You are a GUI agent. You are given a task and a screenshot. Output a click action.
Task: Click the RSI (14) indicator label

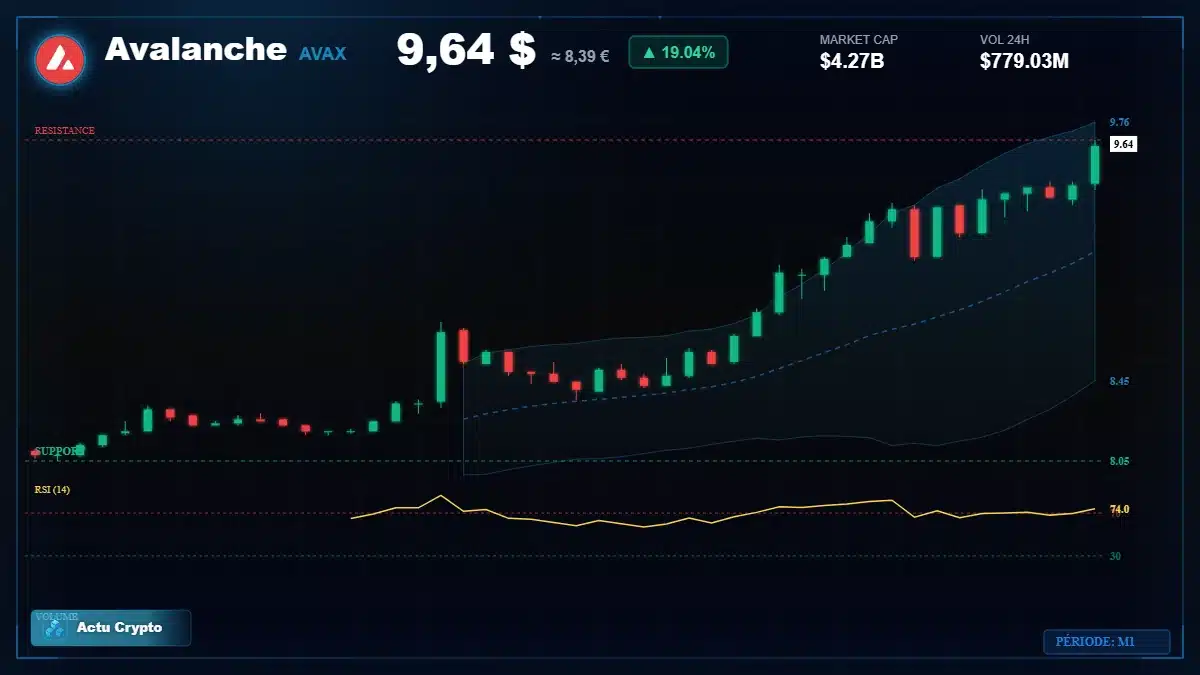pyautogui.click(x=52, y=490)
